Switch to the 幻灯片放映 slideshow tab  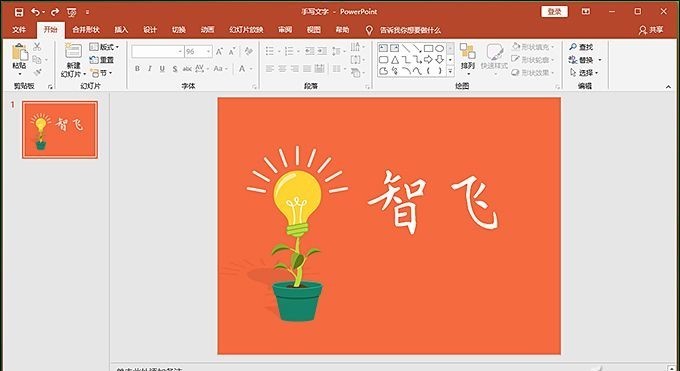246,30
